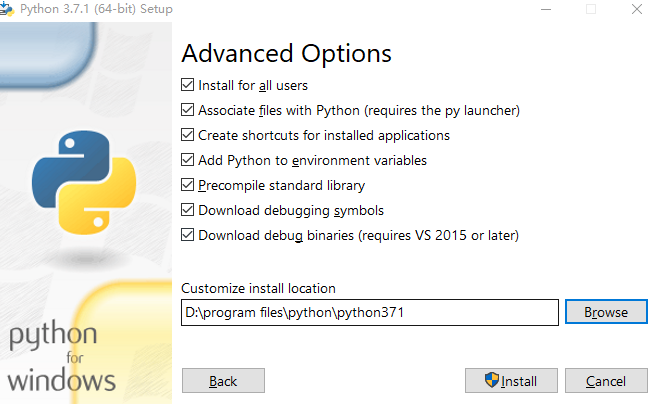Screen dimensions: 652x404
Task: Toggle Associate files with Python checkbox
Action: (188, 110)
